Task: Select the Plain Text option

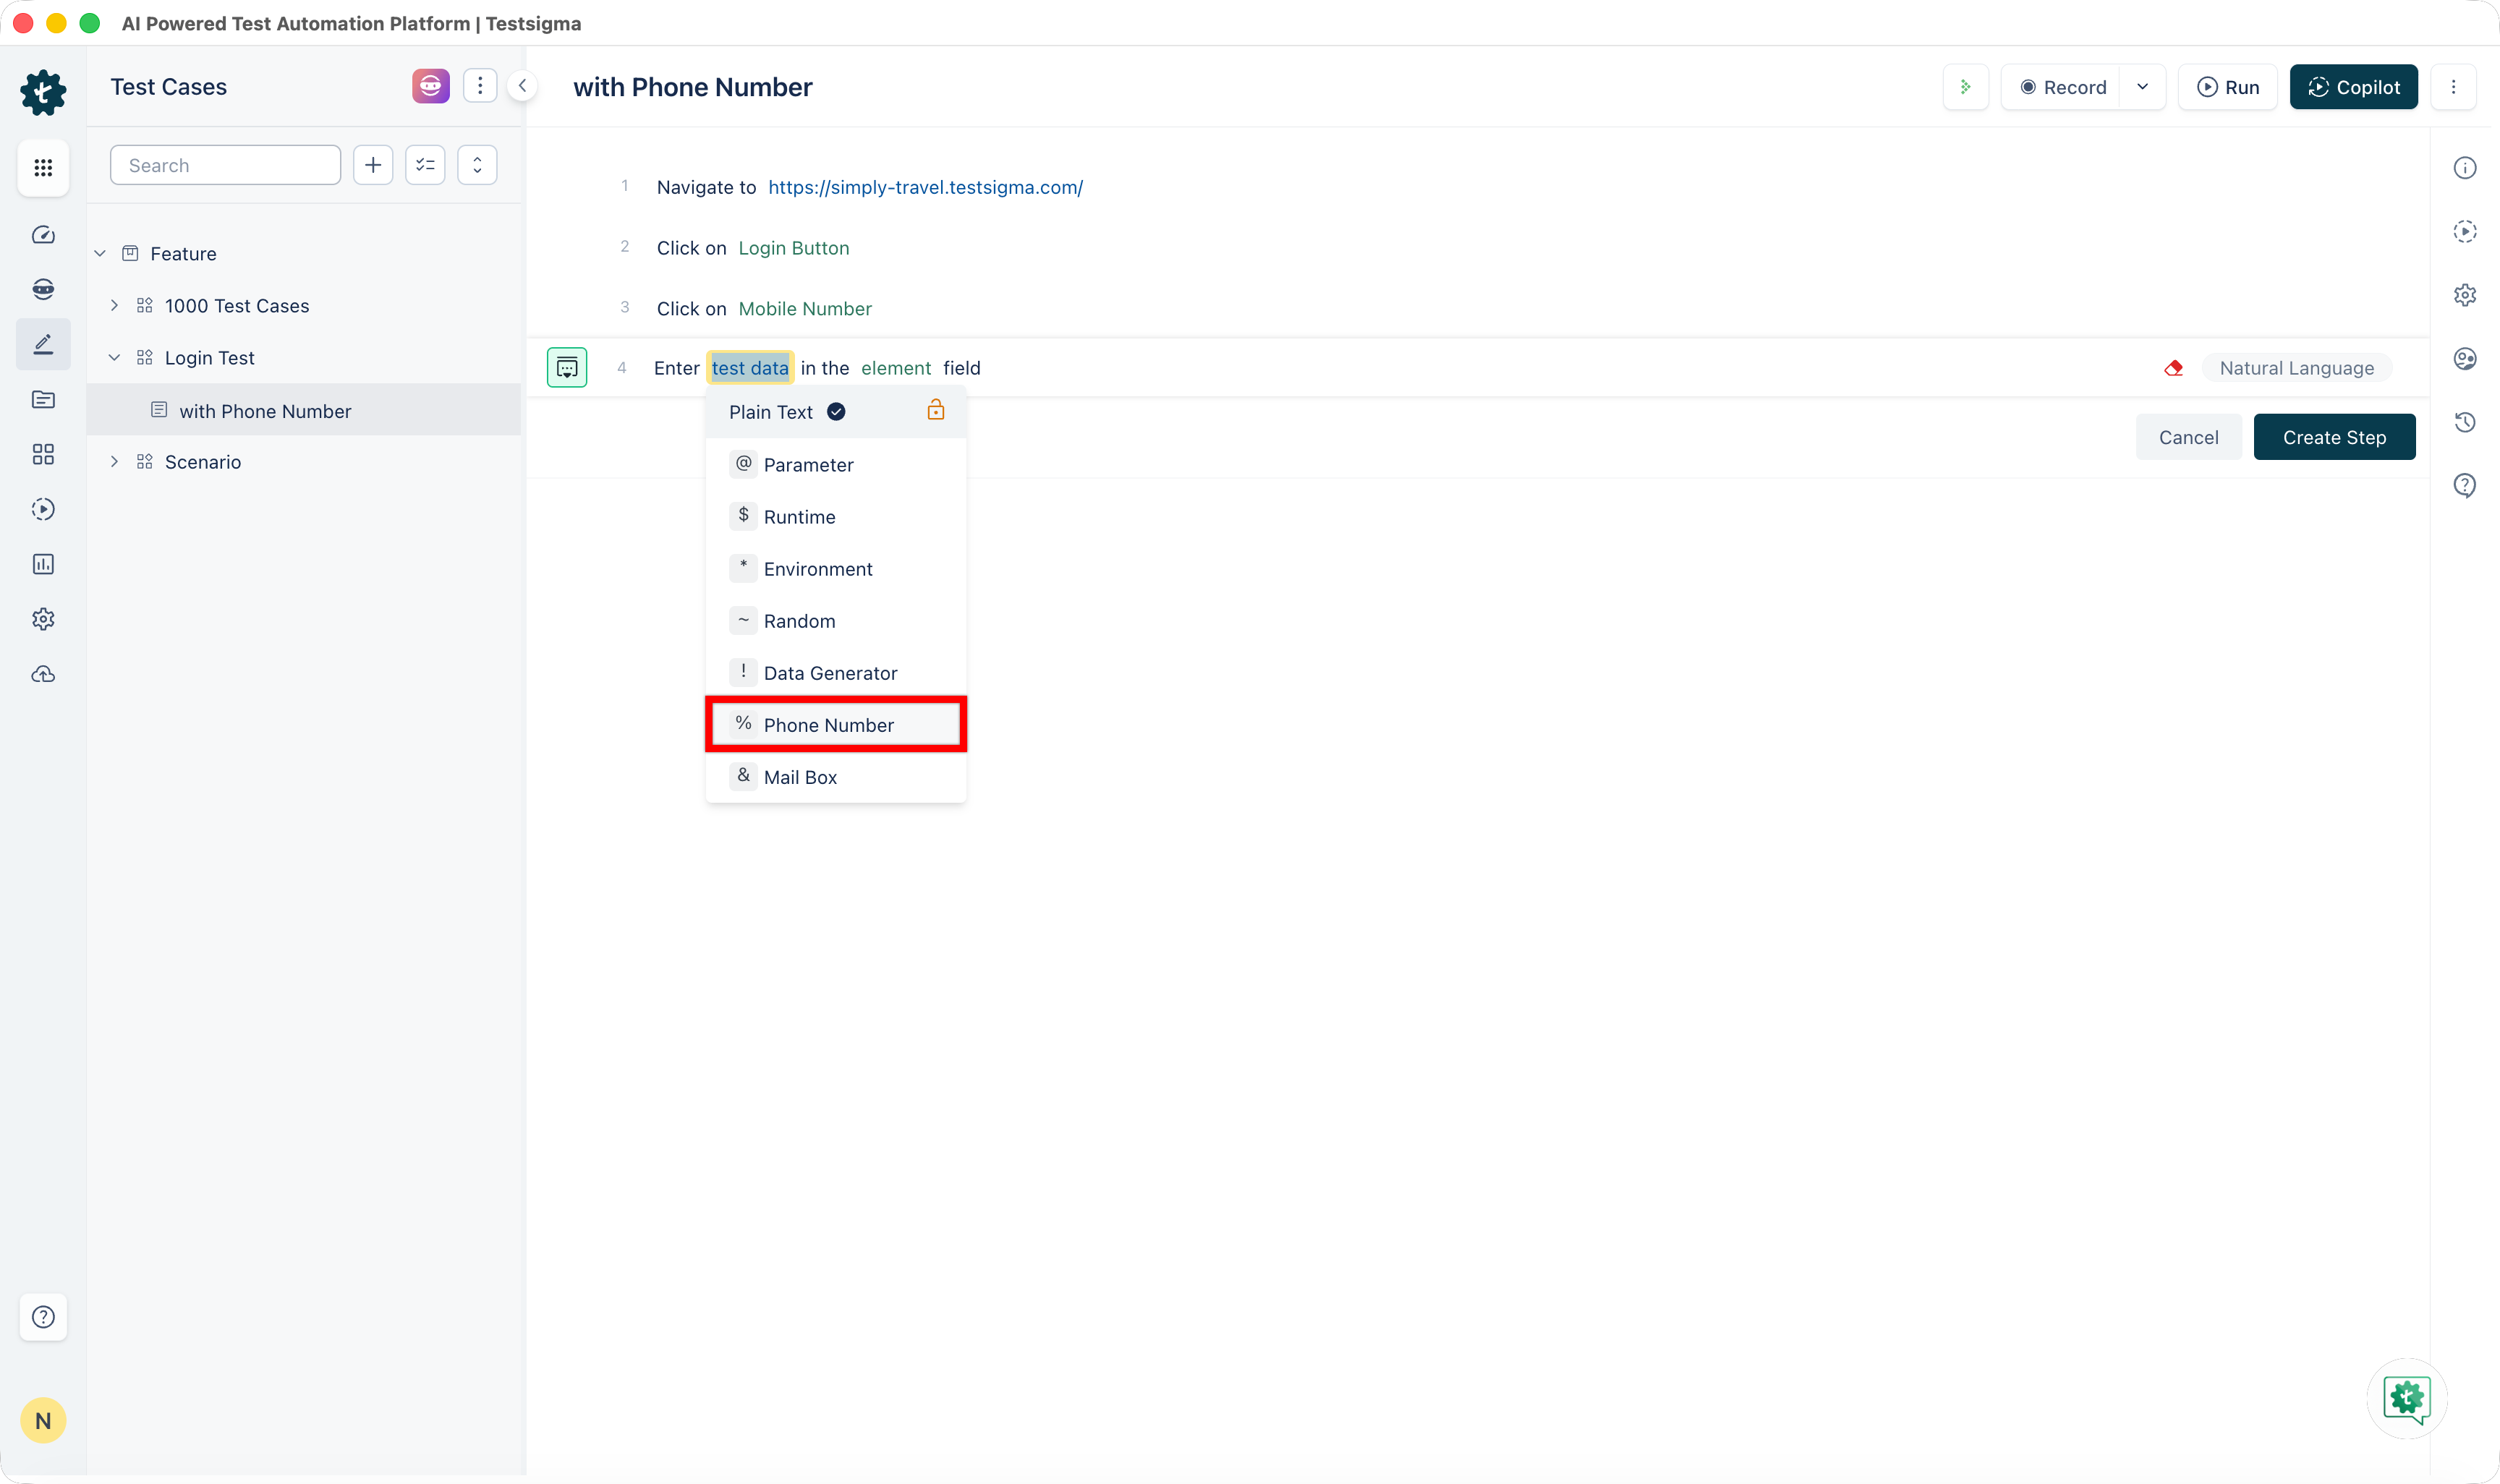Action: [836, 412]
